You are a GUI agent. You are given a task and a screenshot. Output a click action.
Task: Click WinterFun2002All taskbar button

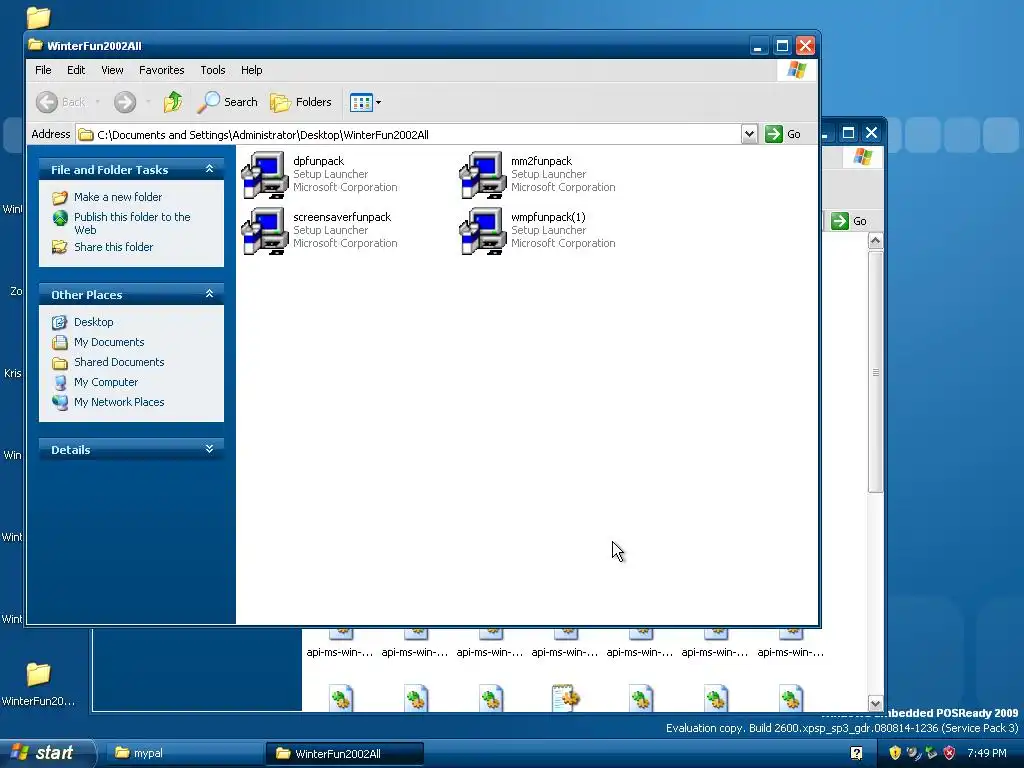tap(344, 753)
